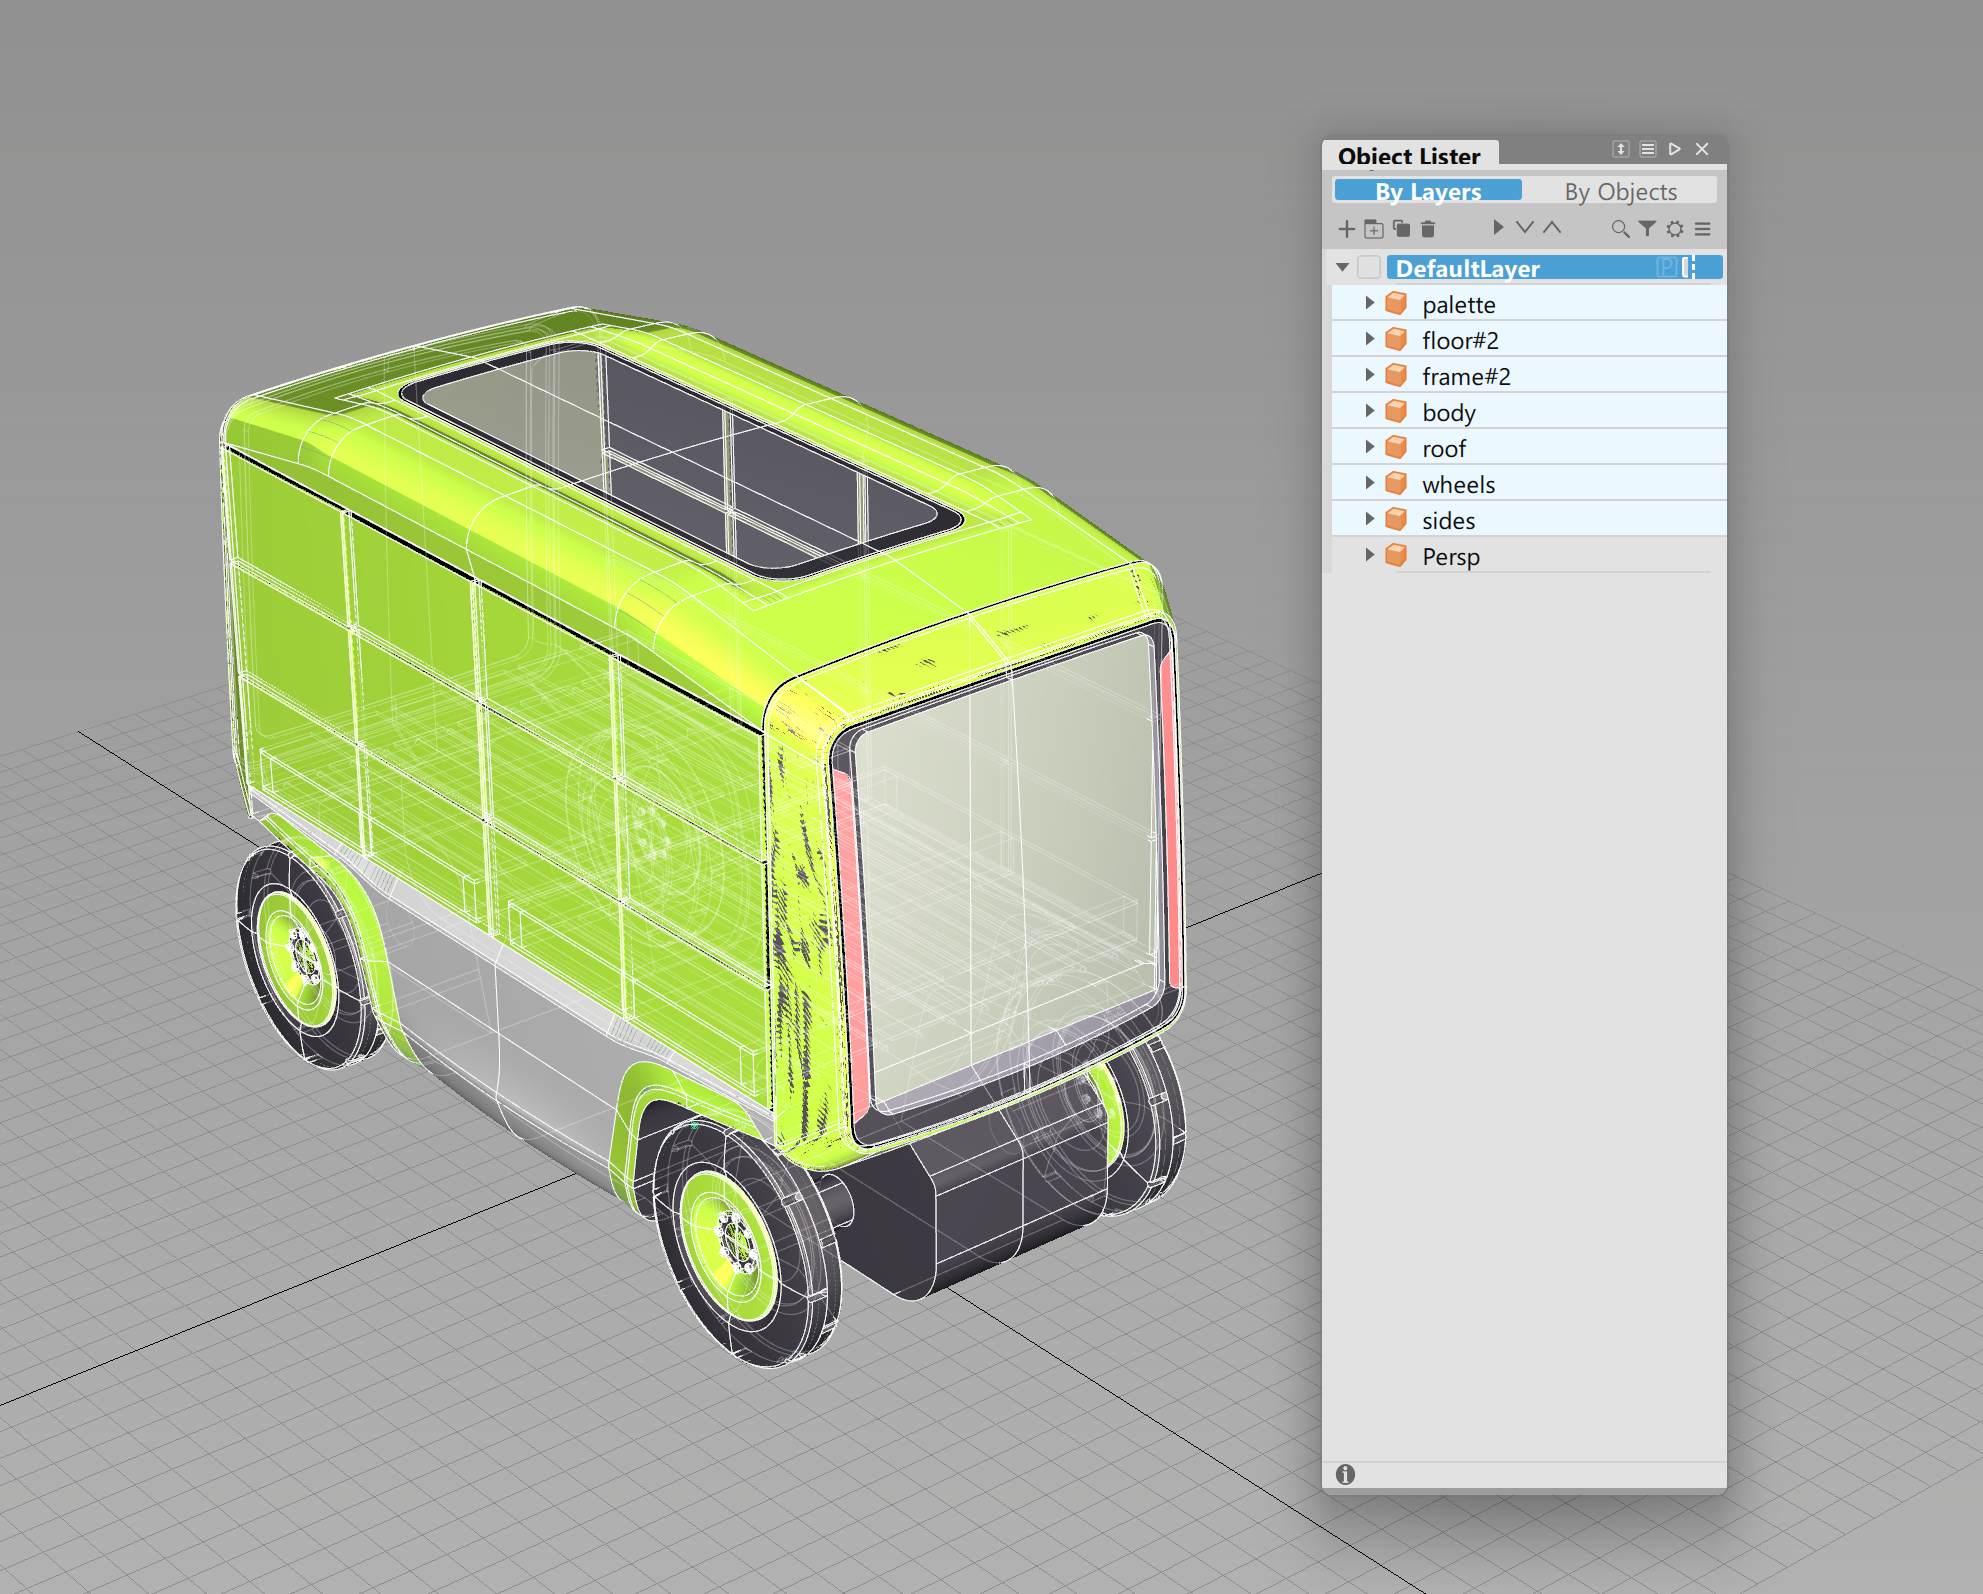Click the up chevron icon in the toolbar
Viewport: 1983px width, 1594px height.
pyautogui.click(x=1552, y=228)
